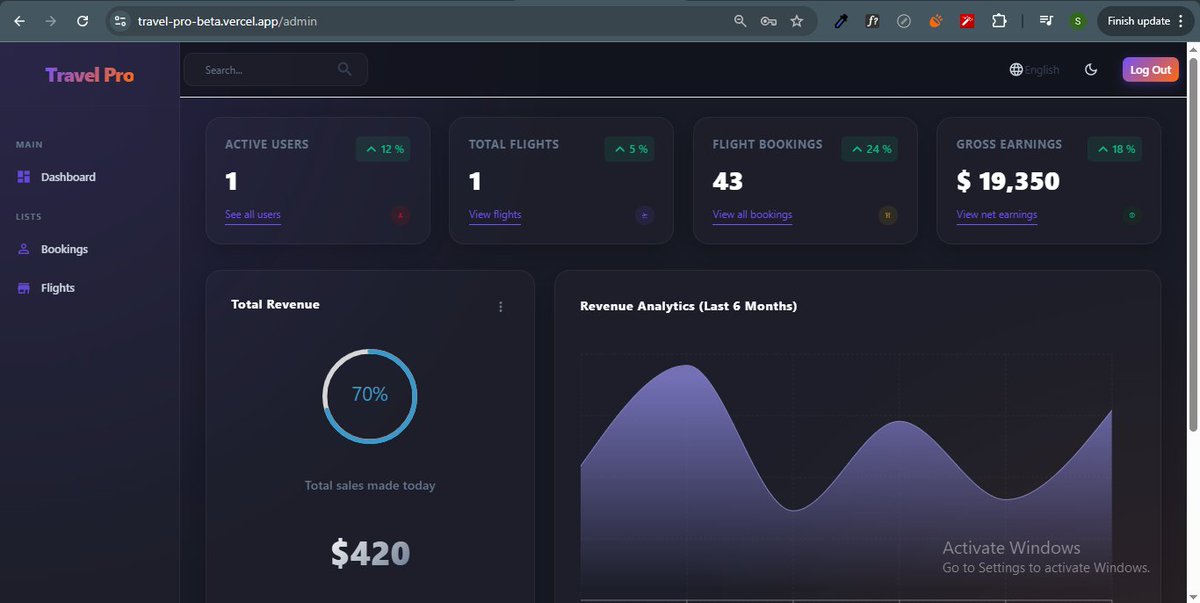Click the 12 % badge on Active Users
The width and height of the screenshot is (1200, 603).
pos(384,149)
